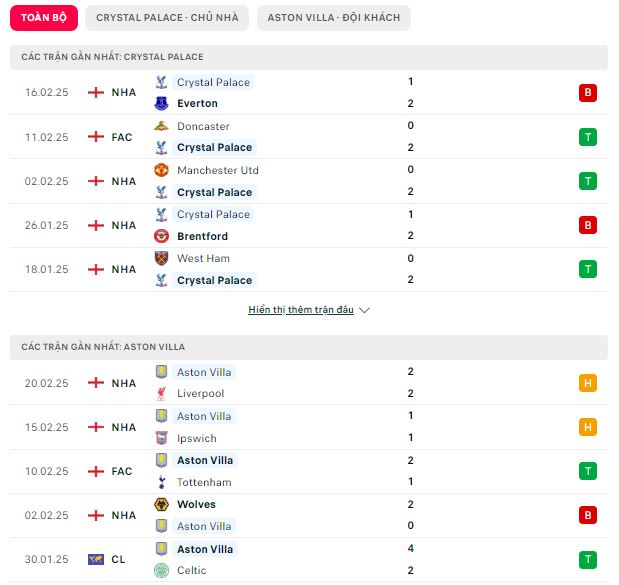Click the Celtic club crest
The height and width of the screenshot is (585, 619).
(161, 570)
